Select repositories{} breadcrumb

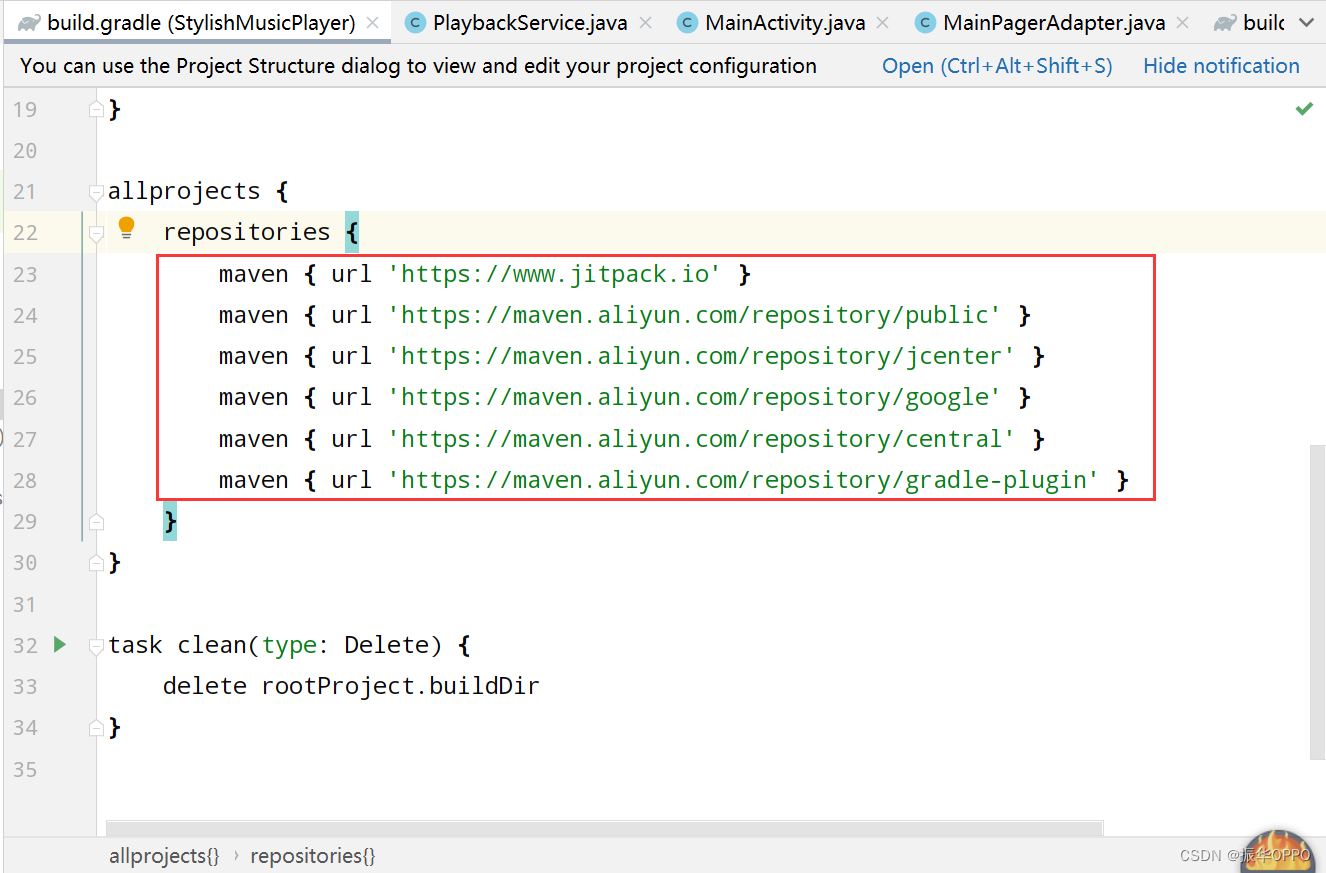point(313,856)
